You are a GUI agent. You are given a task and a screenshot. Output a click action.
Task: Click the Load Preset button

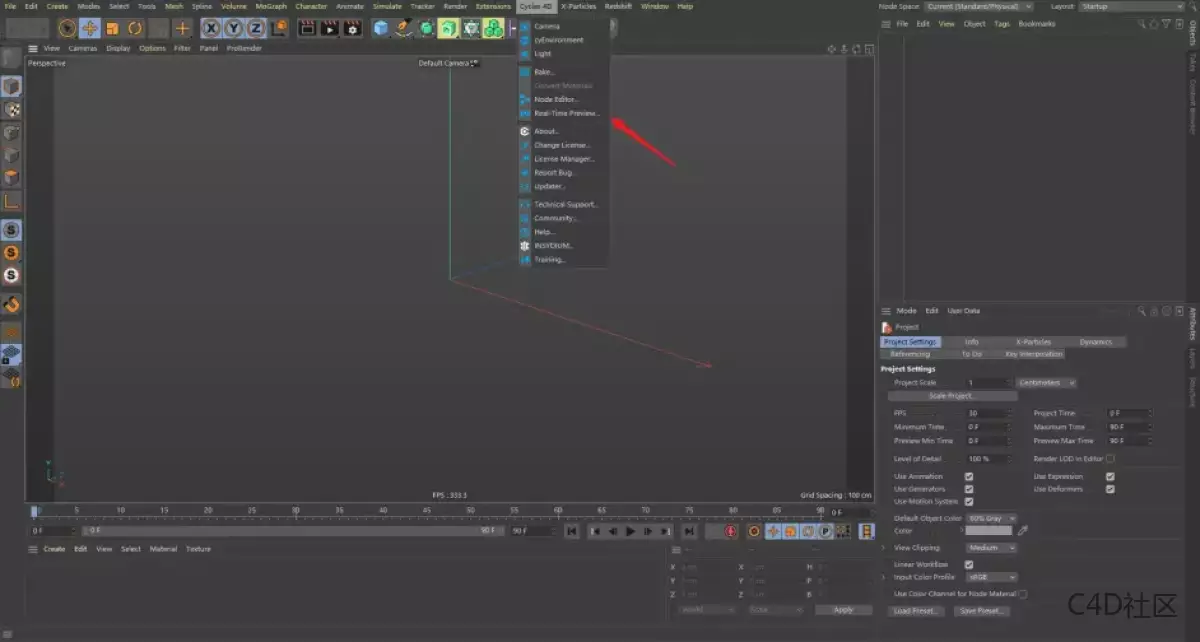click(915, 608)
